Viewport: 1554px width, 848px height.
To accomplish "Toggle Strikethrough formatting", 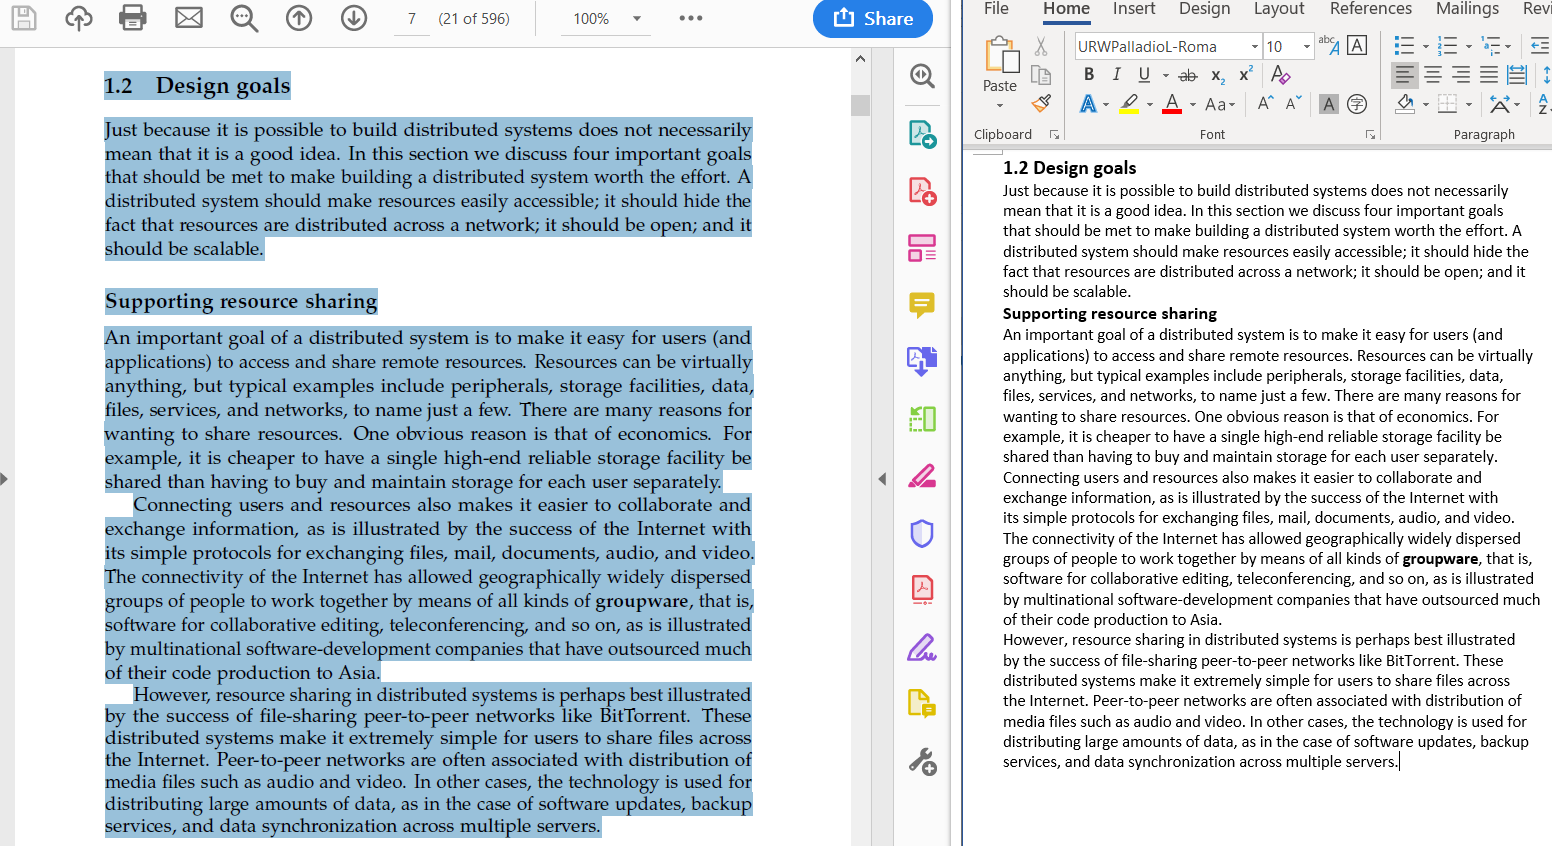I will [1188, 75].
